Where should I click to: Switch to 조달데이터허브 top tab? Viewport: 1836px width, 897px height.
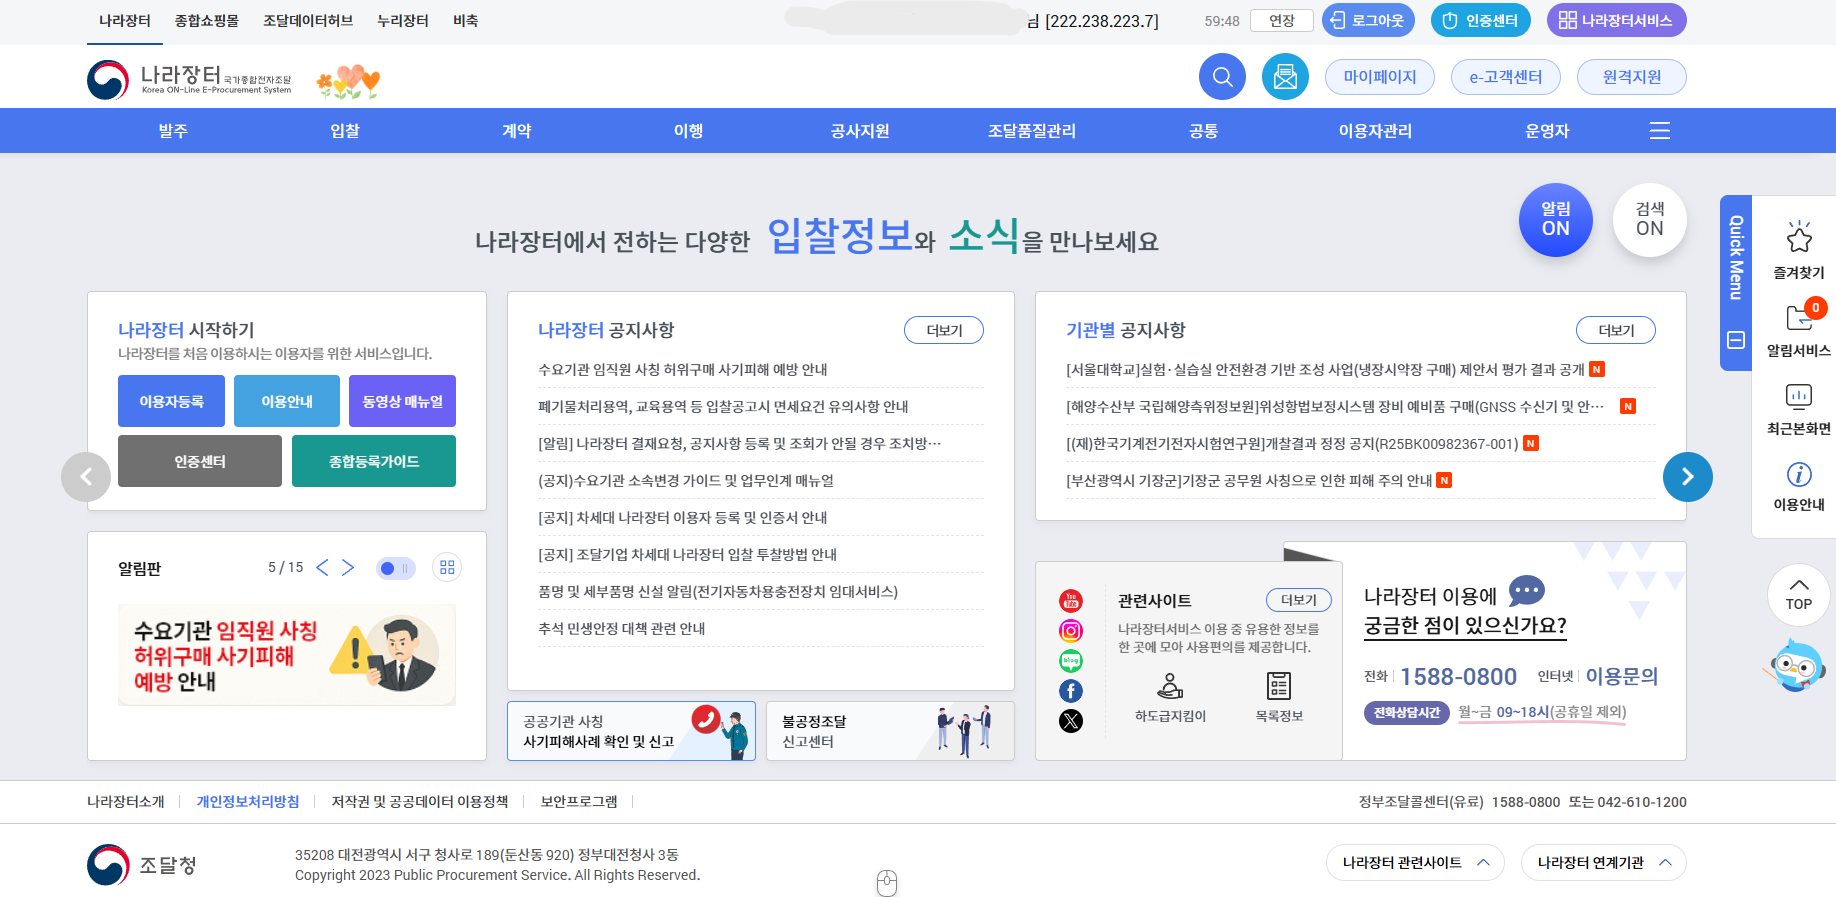tap(308, 21)
